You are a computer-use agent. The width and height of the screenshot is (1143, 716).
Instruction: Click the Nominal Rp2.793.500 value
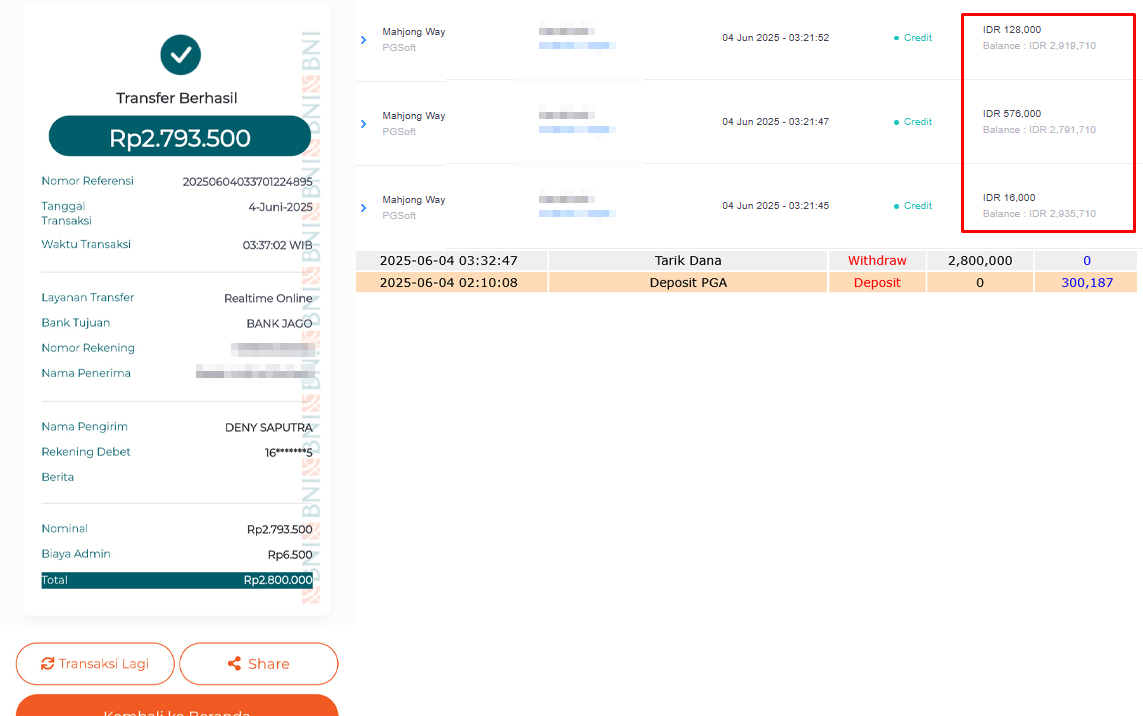280,529
